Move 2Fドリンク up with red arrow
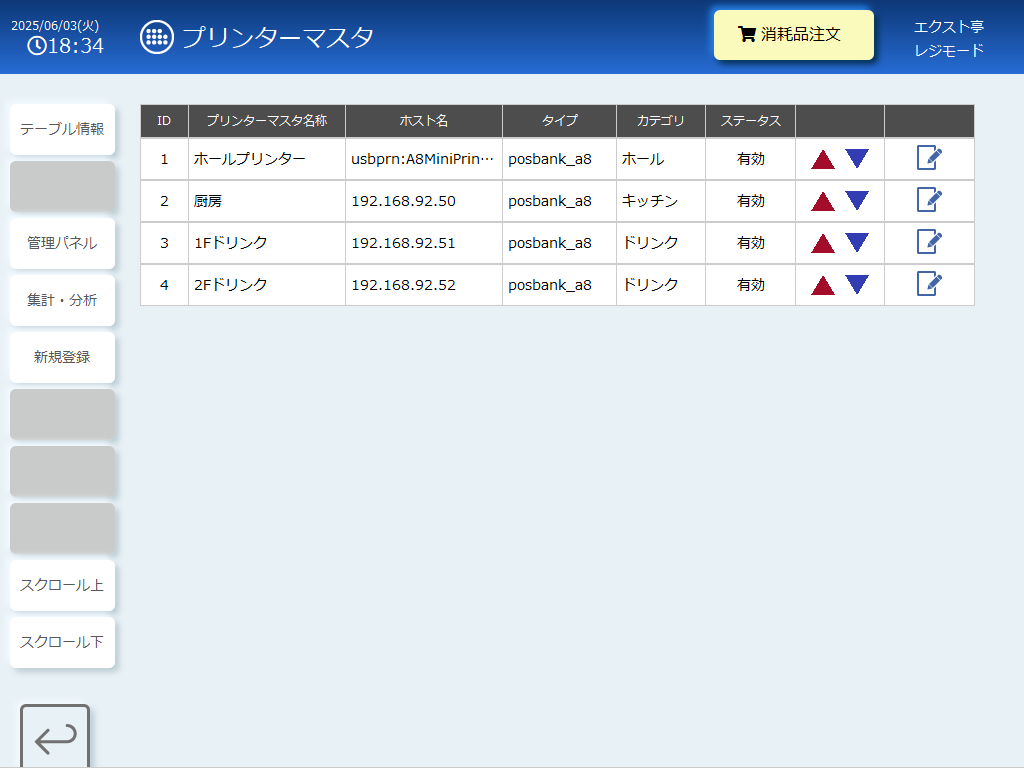This screenshot has height=768, width=1024. [x=823, y=285]
